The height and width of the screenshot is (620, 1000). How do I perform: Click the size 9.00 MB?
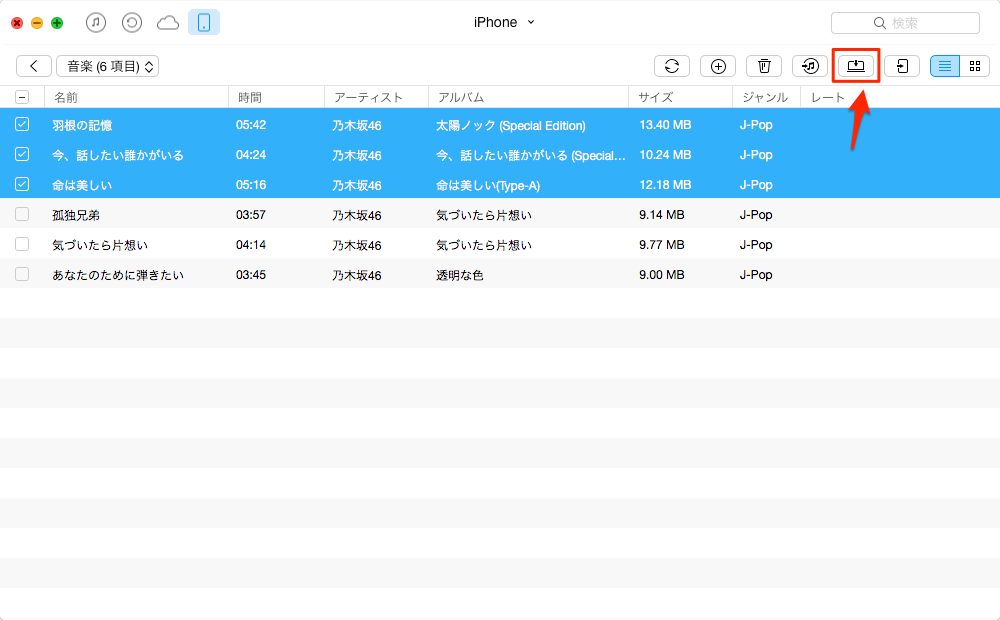coord(662,275)
